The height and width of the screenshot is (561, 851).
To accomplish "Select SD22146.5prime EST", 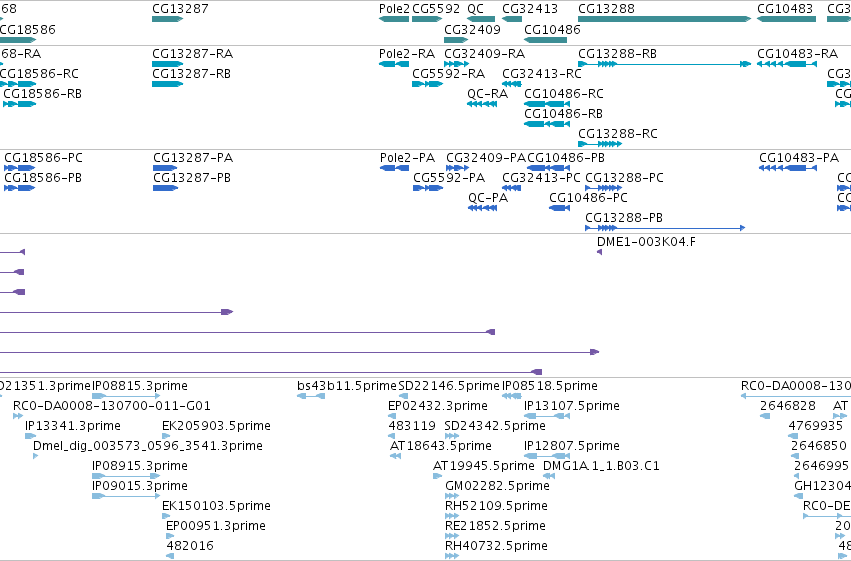I will [x=403, y=396].
